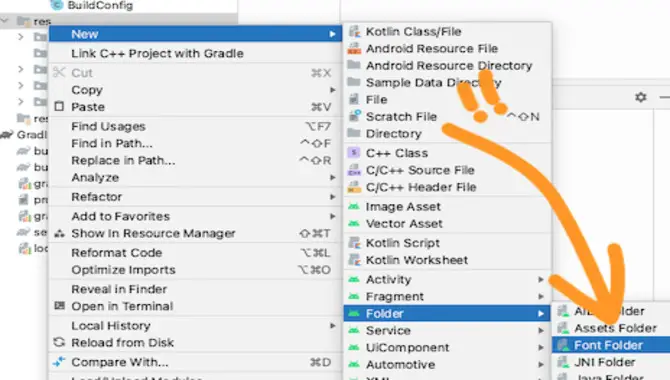The height and width of the screenshot is (380, 670).
Task: Click the C++ Class icon
Action: click(x=354, y=153)
